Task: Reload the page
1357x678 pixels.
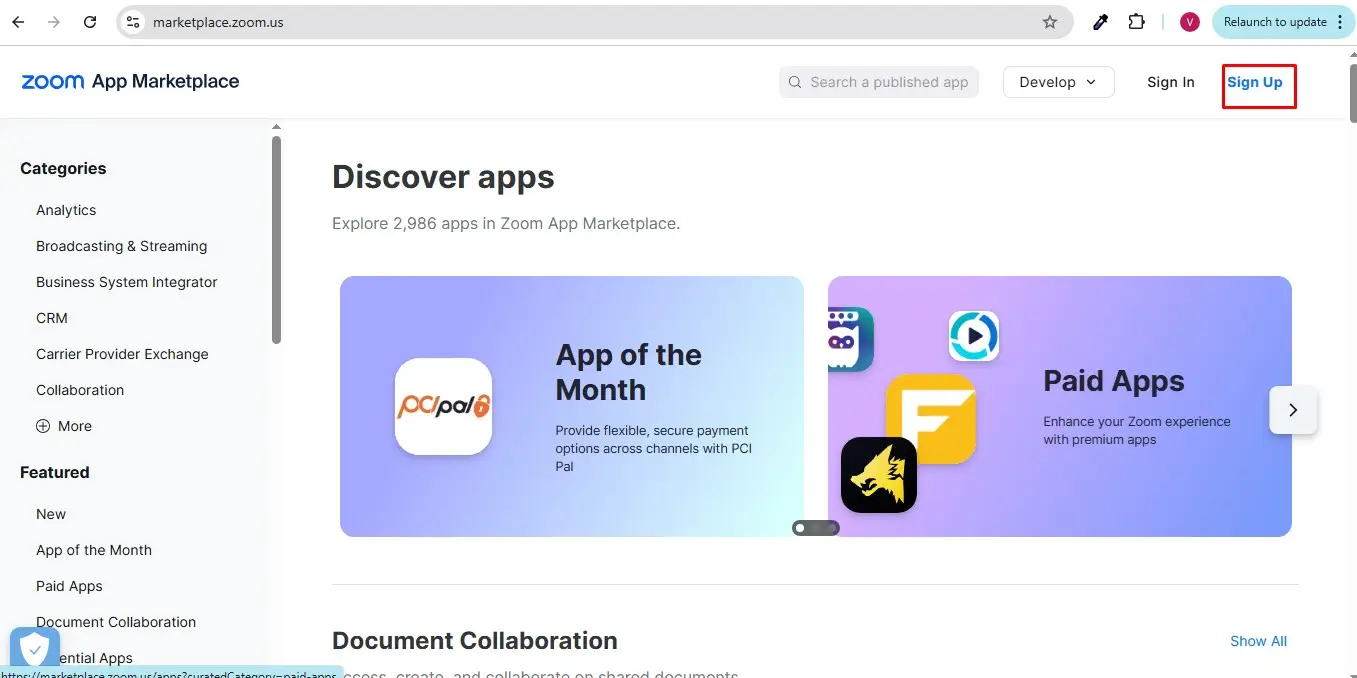Action: [90, 22]
